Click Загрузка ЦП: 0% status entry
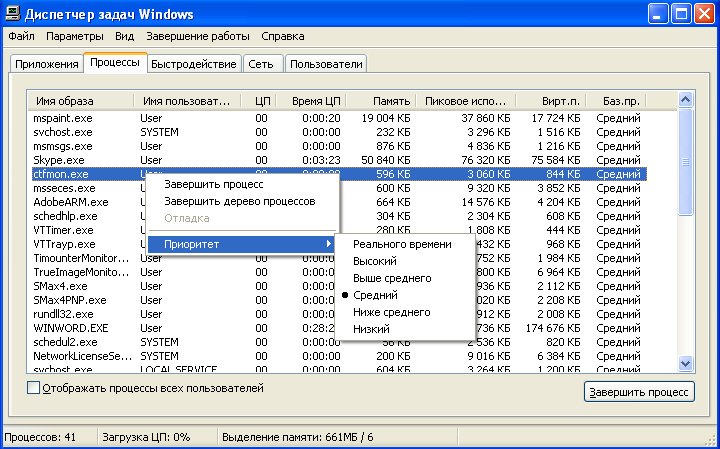 (146, 437)
